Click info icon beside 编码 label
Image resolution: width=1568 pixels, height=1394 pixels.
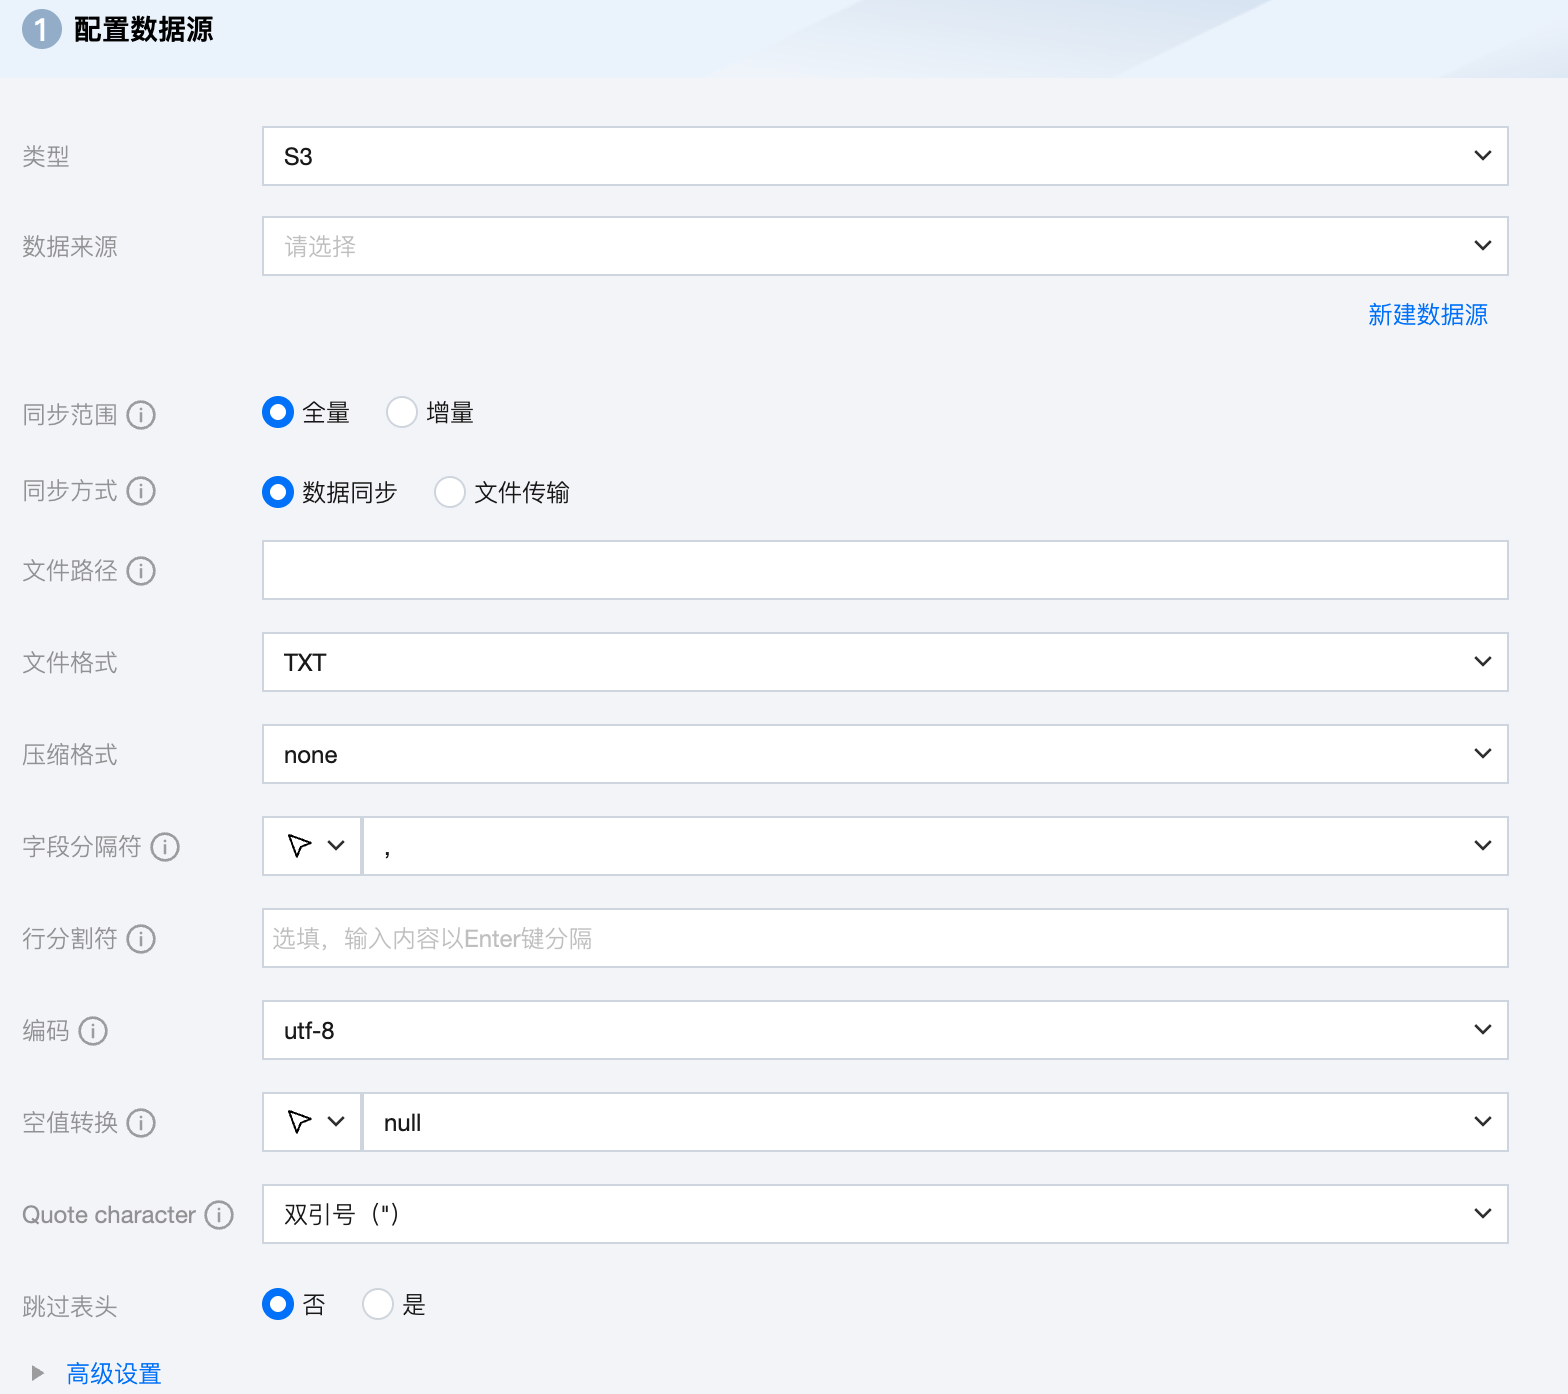point(93,1031)
